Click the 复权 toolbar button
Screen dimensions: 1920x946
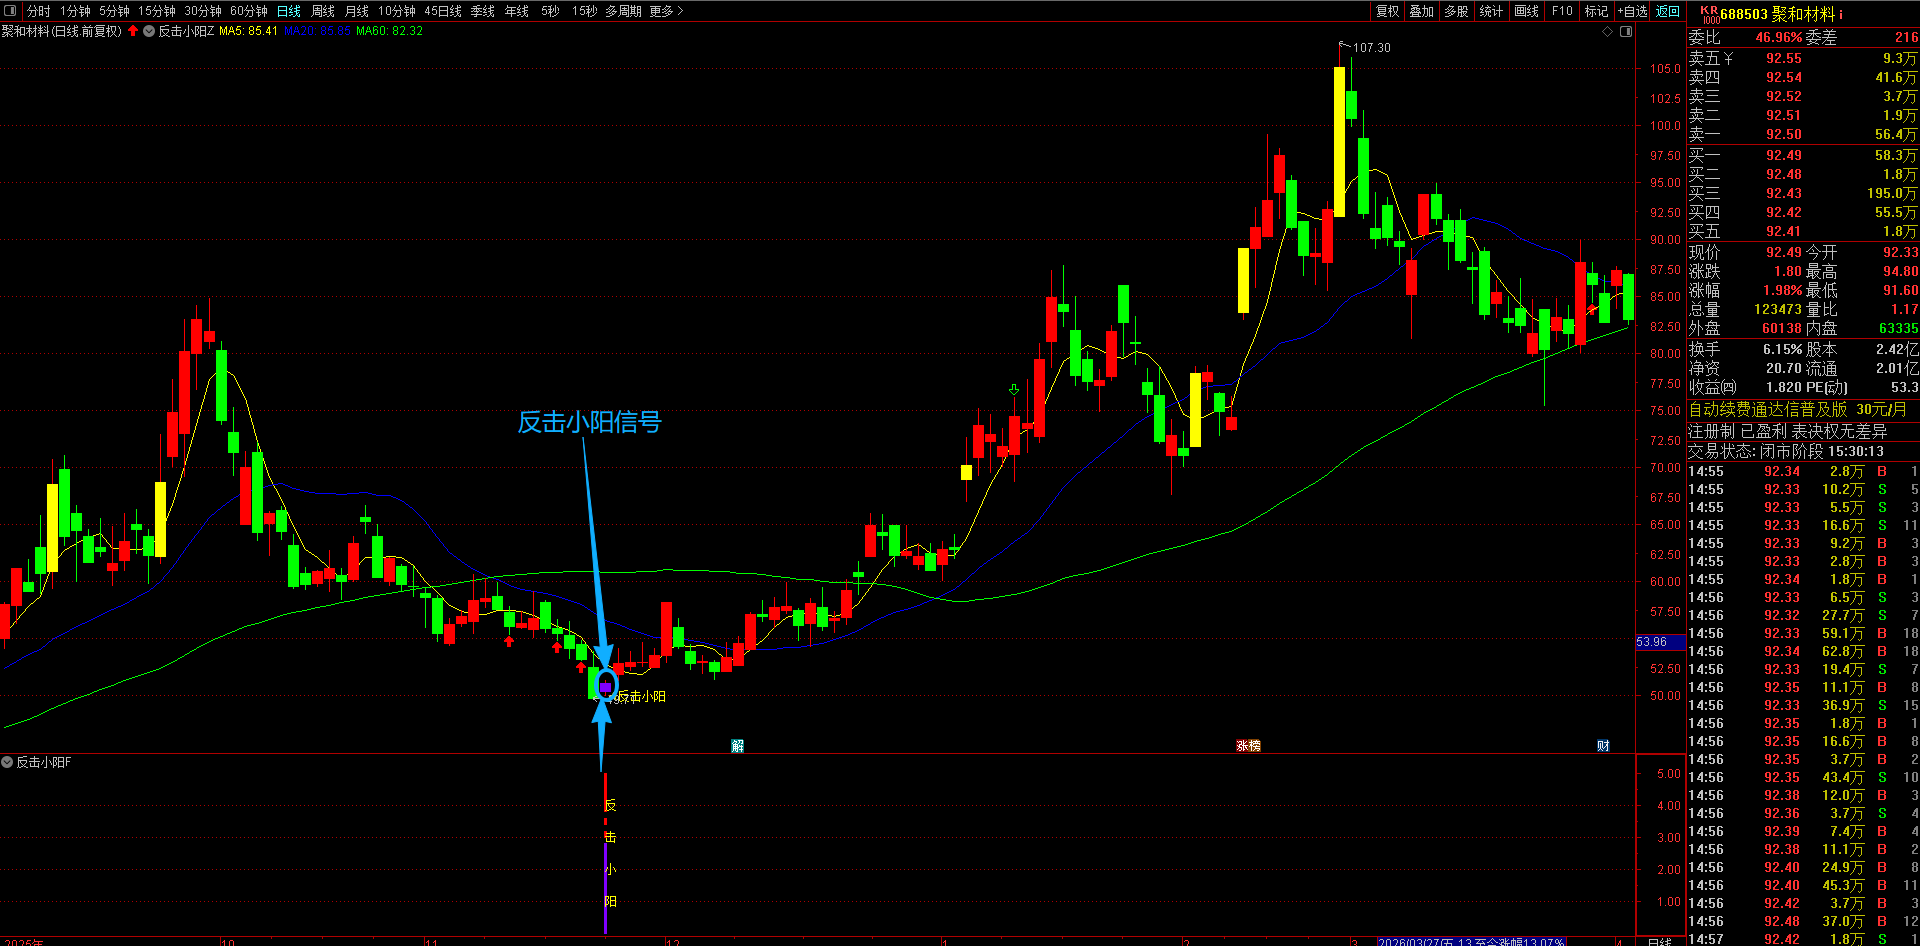tap(1388, 11)
